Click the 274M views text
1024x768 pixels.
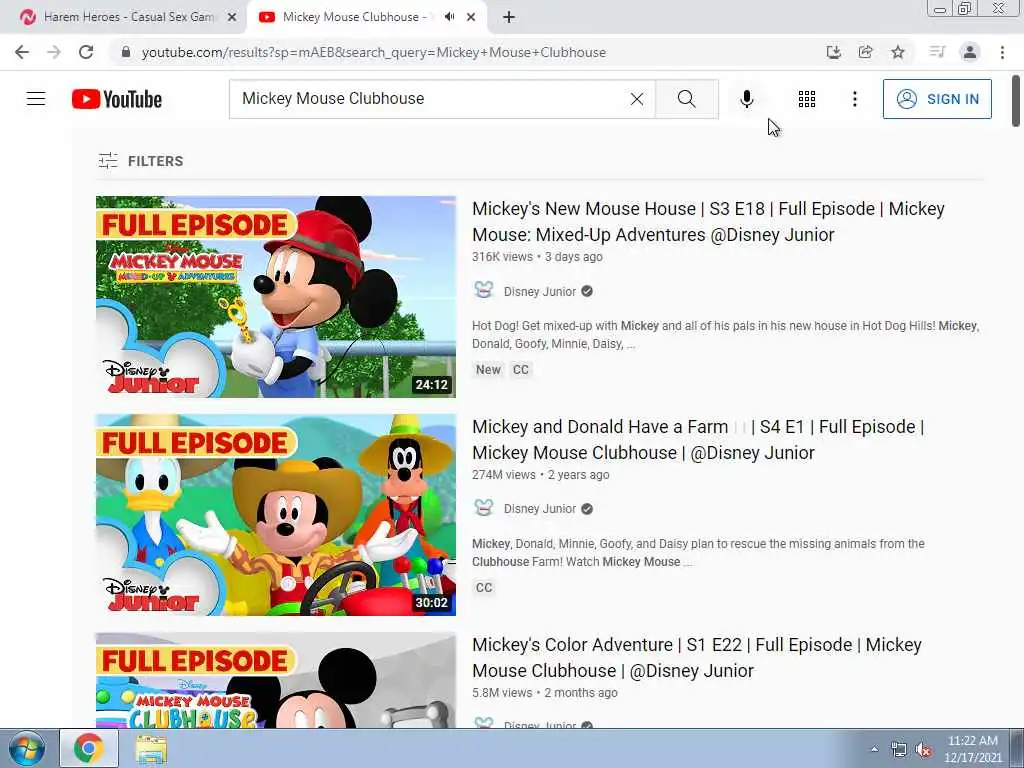click(504, 475)
